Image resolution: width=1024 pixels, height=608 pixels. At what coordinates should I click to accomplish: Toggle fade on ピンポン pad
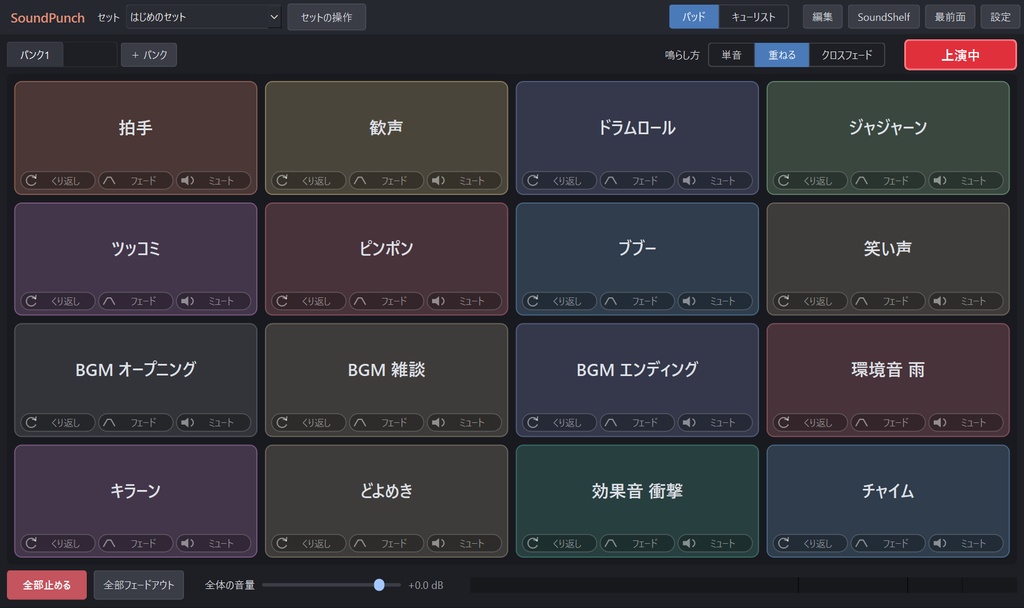tap(386, 301)
